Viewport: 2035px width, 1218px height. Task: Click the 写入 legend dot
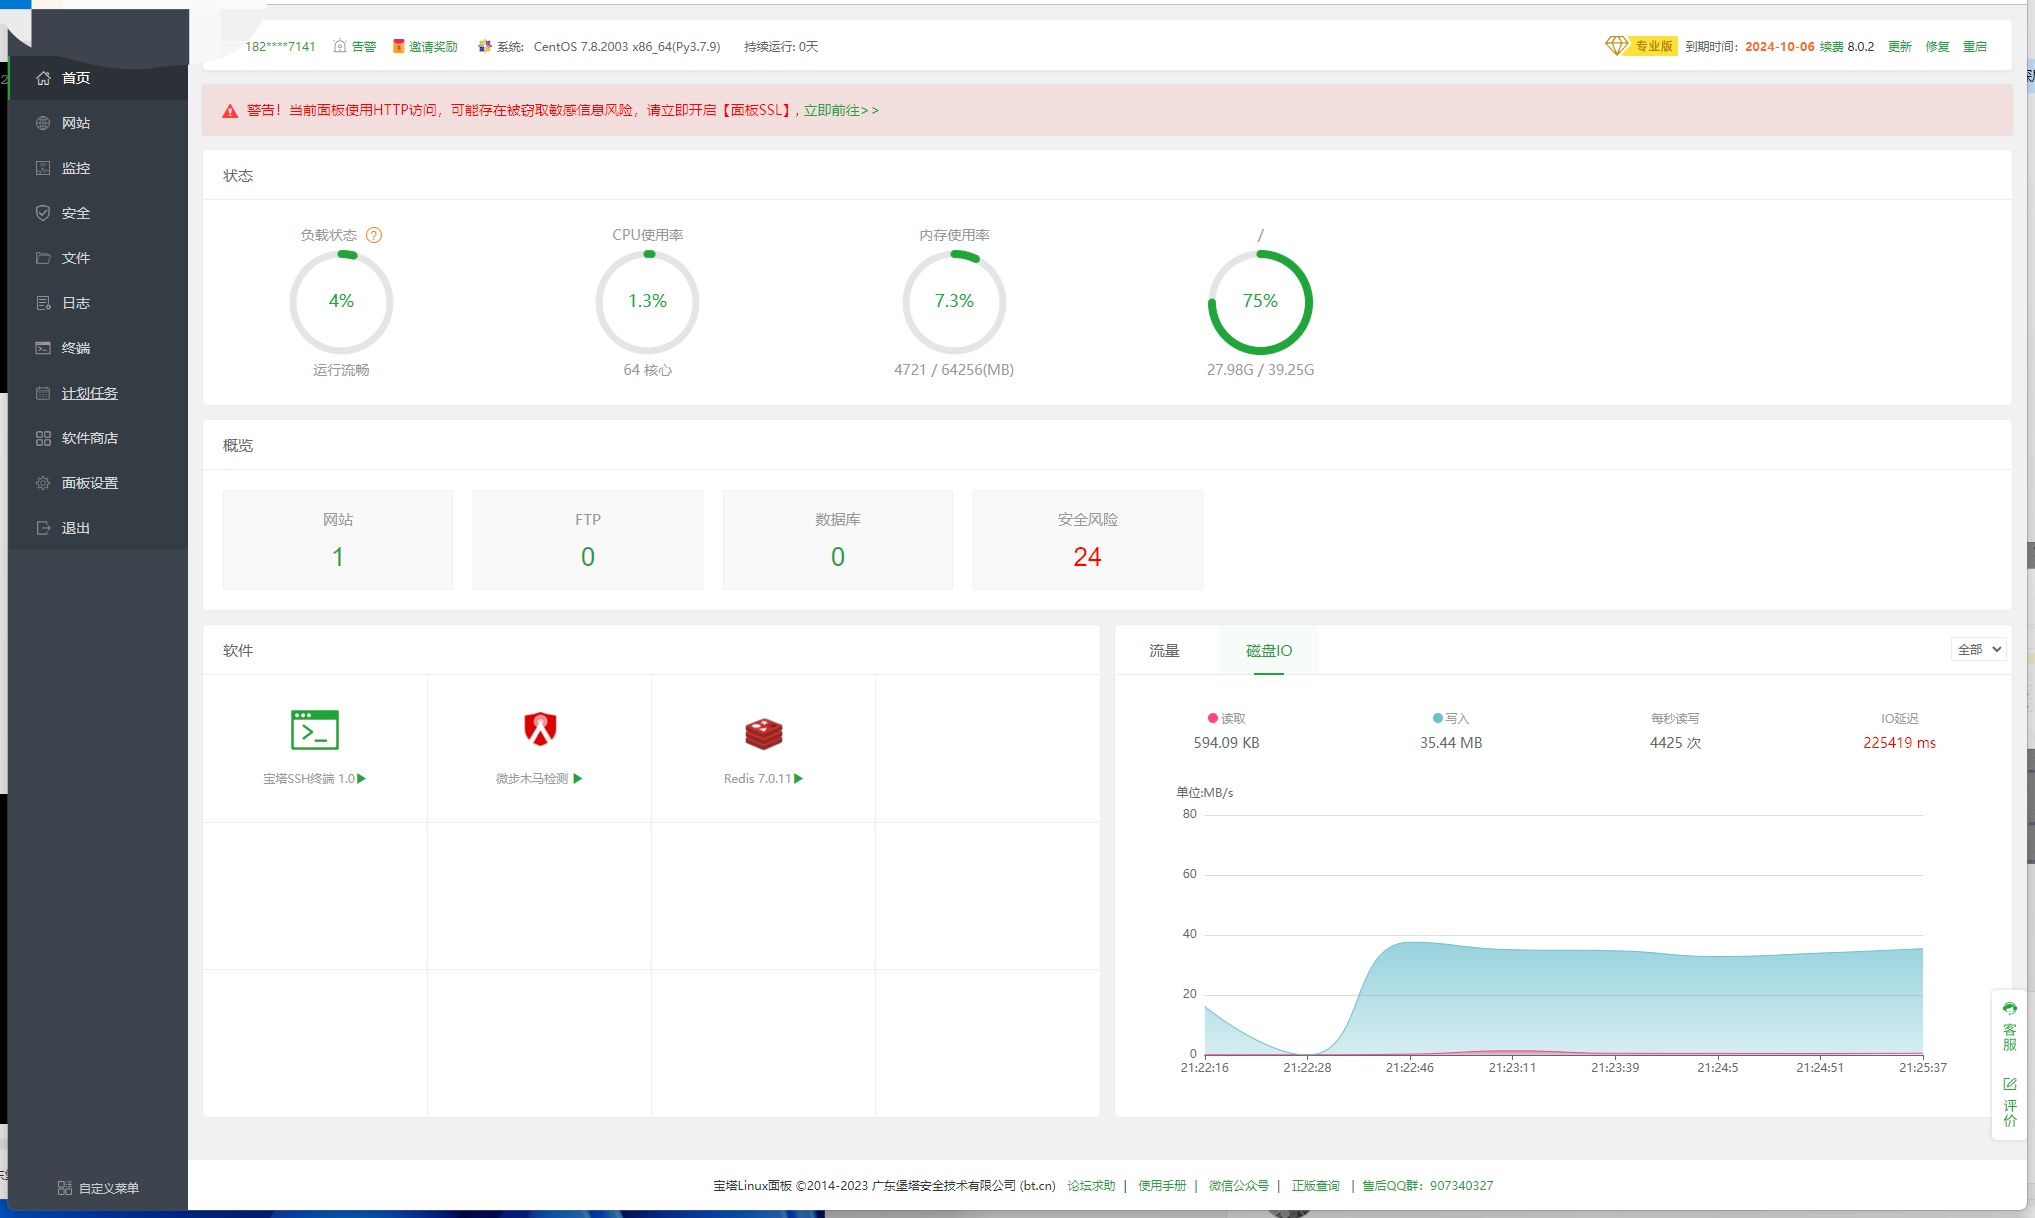(x=1438, y=718)
